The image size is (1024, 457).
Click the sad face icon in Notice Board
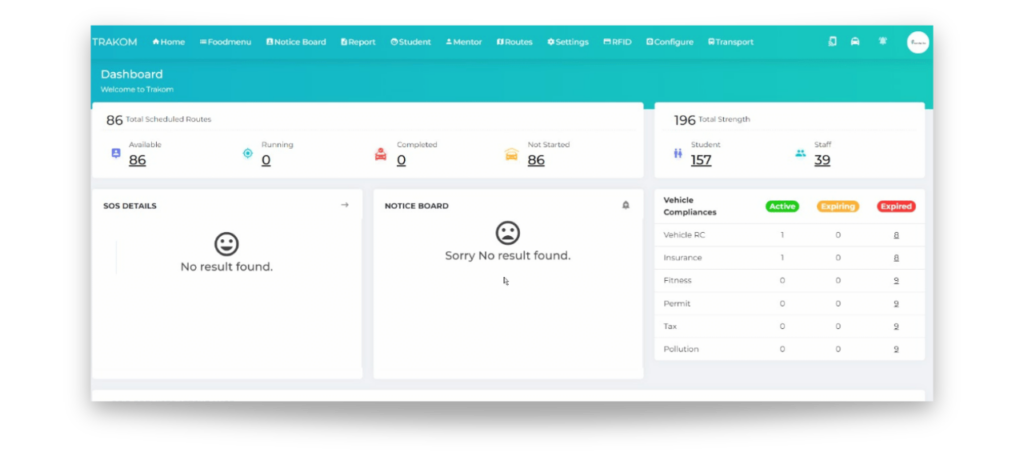pyautogui.click(x=507, y=233)
